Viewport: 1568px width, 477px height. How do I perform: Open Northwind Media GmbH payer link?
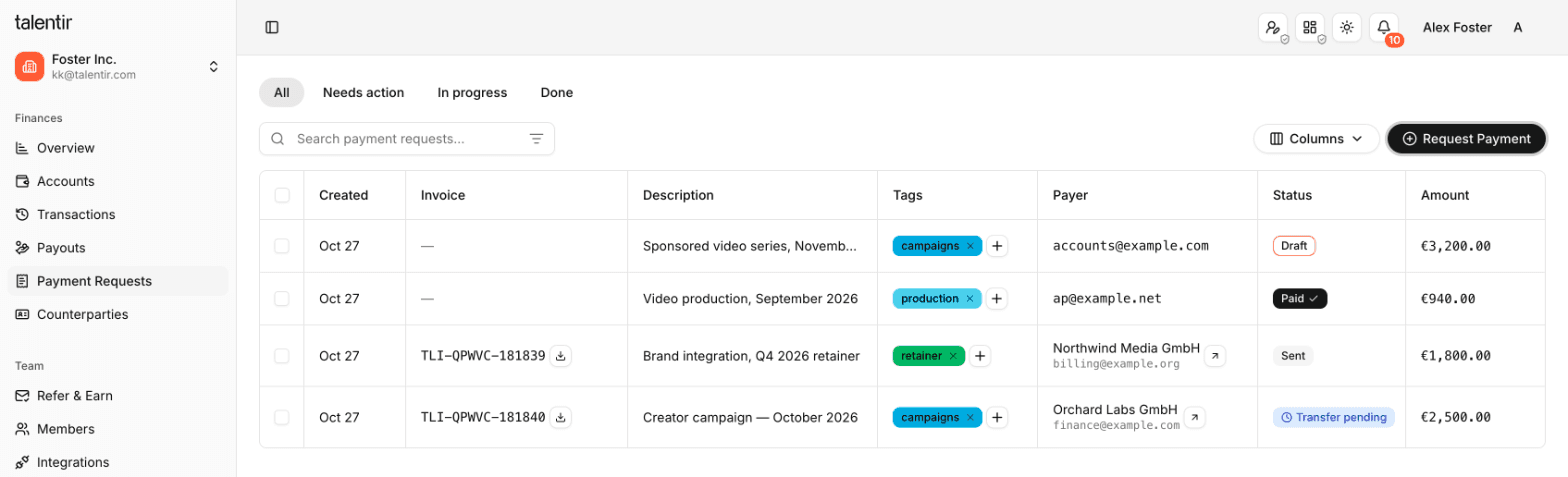[x=1215, y=355]
